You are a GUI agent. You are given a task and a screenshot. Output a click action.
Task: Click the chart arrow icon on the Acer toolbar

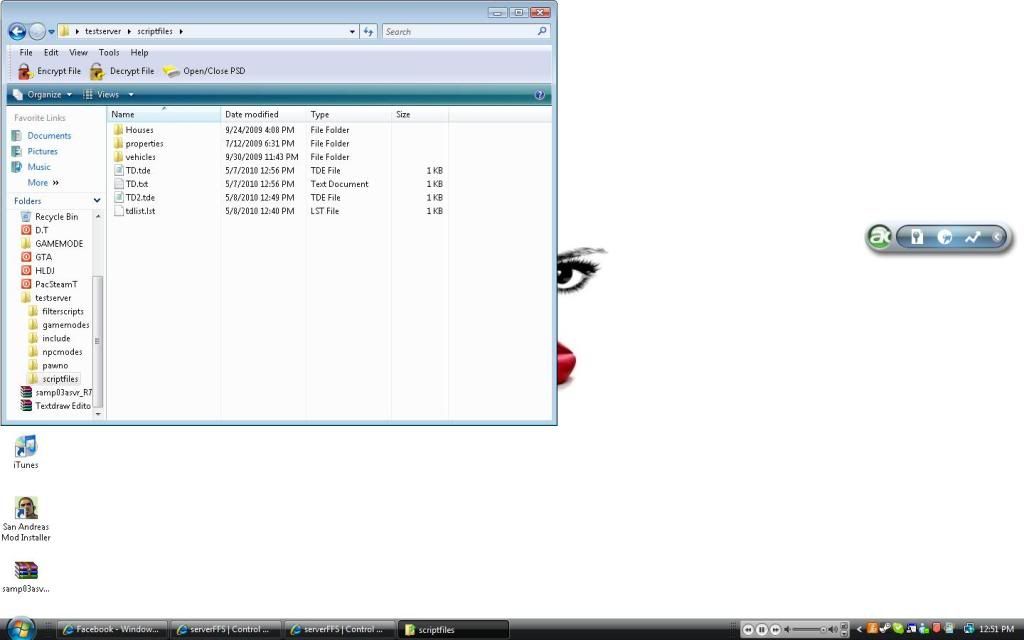[x=971, y=237]
